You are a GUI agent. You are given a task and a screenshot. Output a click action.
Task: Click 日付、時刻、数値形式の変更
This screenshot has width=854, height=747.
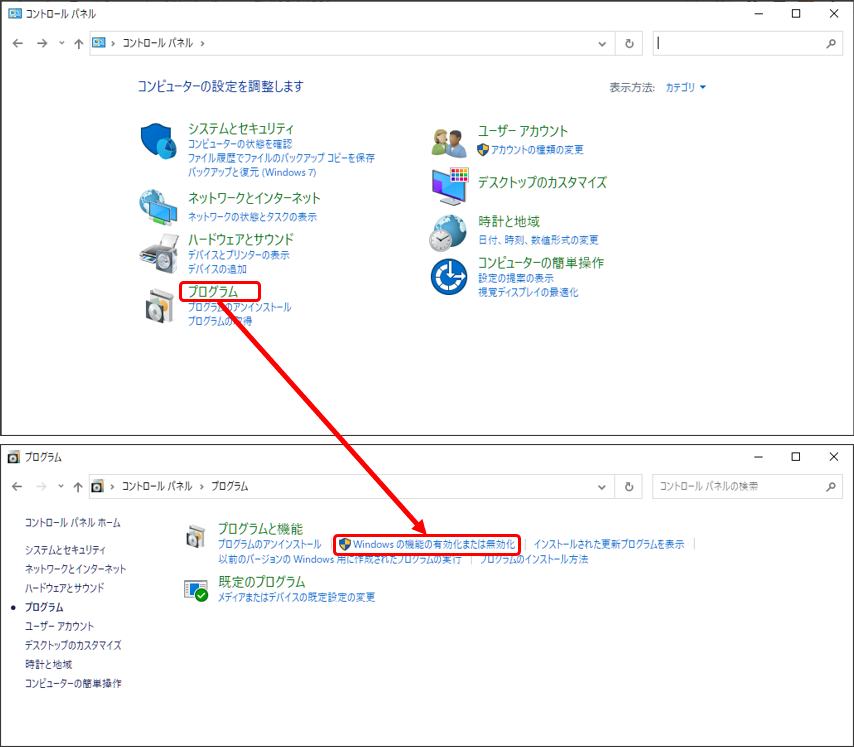point(538,240)
